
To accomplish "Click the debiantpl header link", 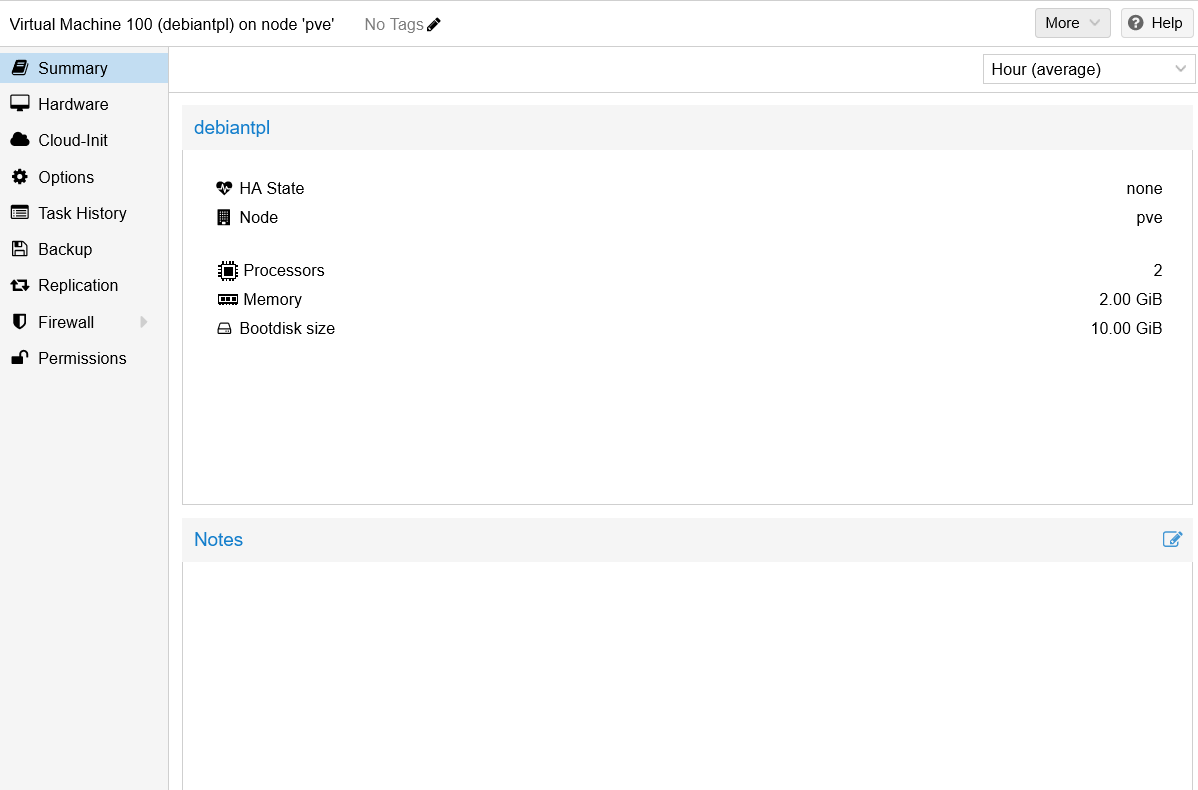I will [231, 127].
